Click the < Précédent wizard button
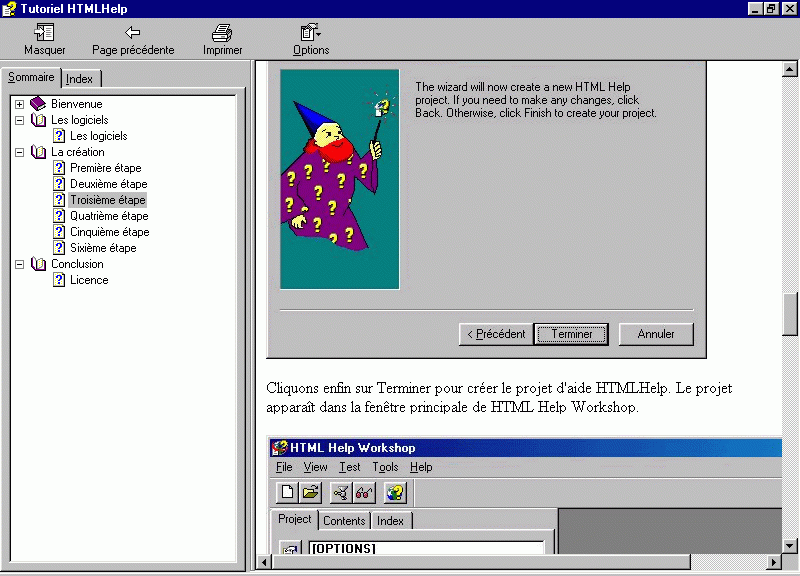Image resolution: width=800 pixels, height=576 pixels. (x=496, y=334)
